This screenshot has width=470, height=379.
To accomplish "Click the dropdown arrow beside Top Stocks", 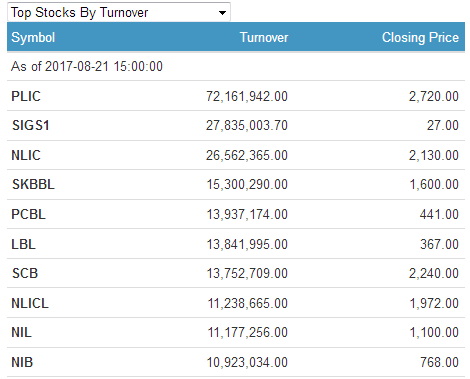I will pyautogui.click(x=222, y=13).
